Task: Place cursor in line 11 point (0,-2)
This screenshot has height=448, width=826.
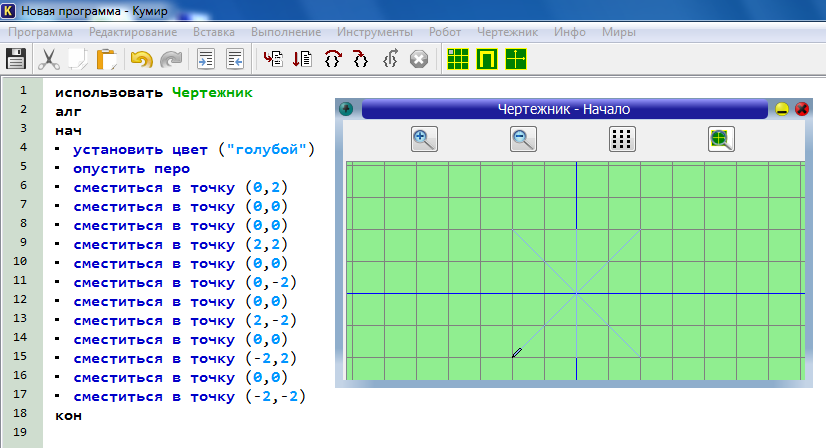Action: [x=271, y=283]
